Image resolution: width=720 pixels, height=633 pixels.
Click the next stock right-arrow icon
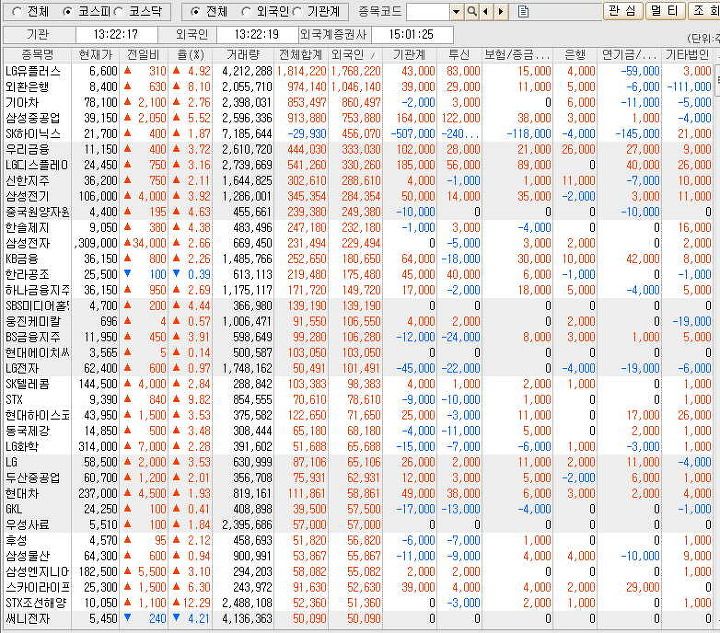coord(501,11)
